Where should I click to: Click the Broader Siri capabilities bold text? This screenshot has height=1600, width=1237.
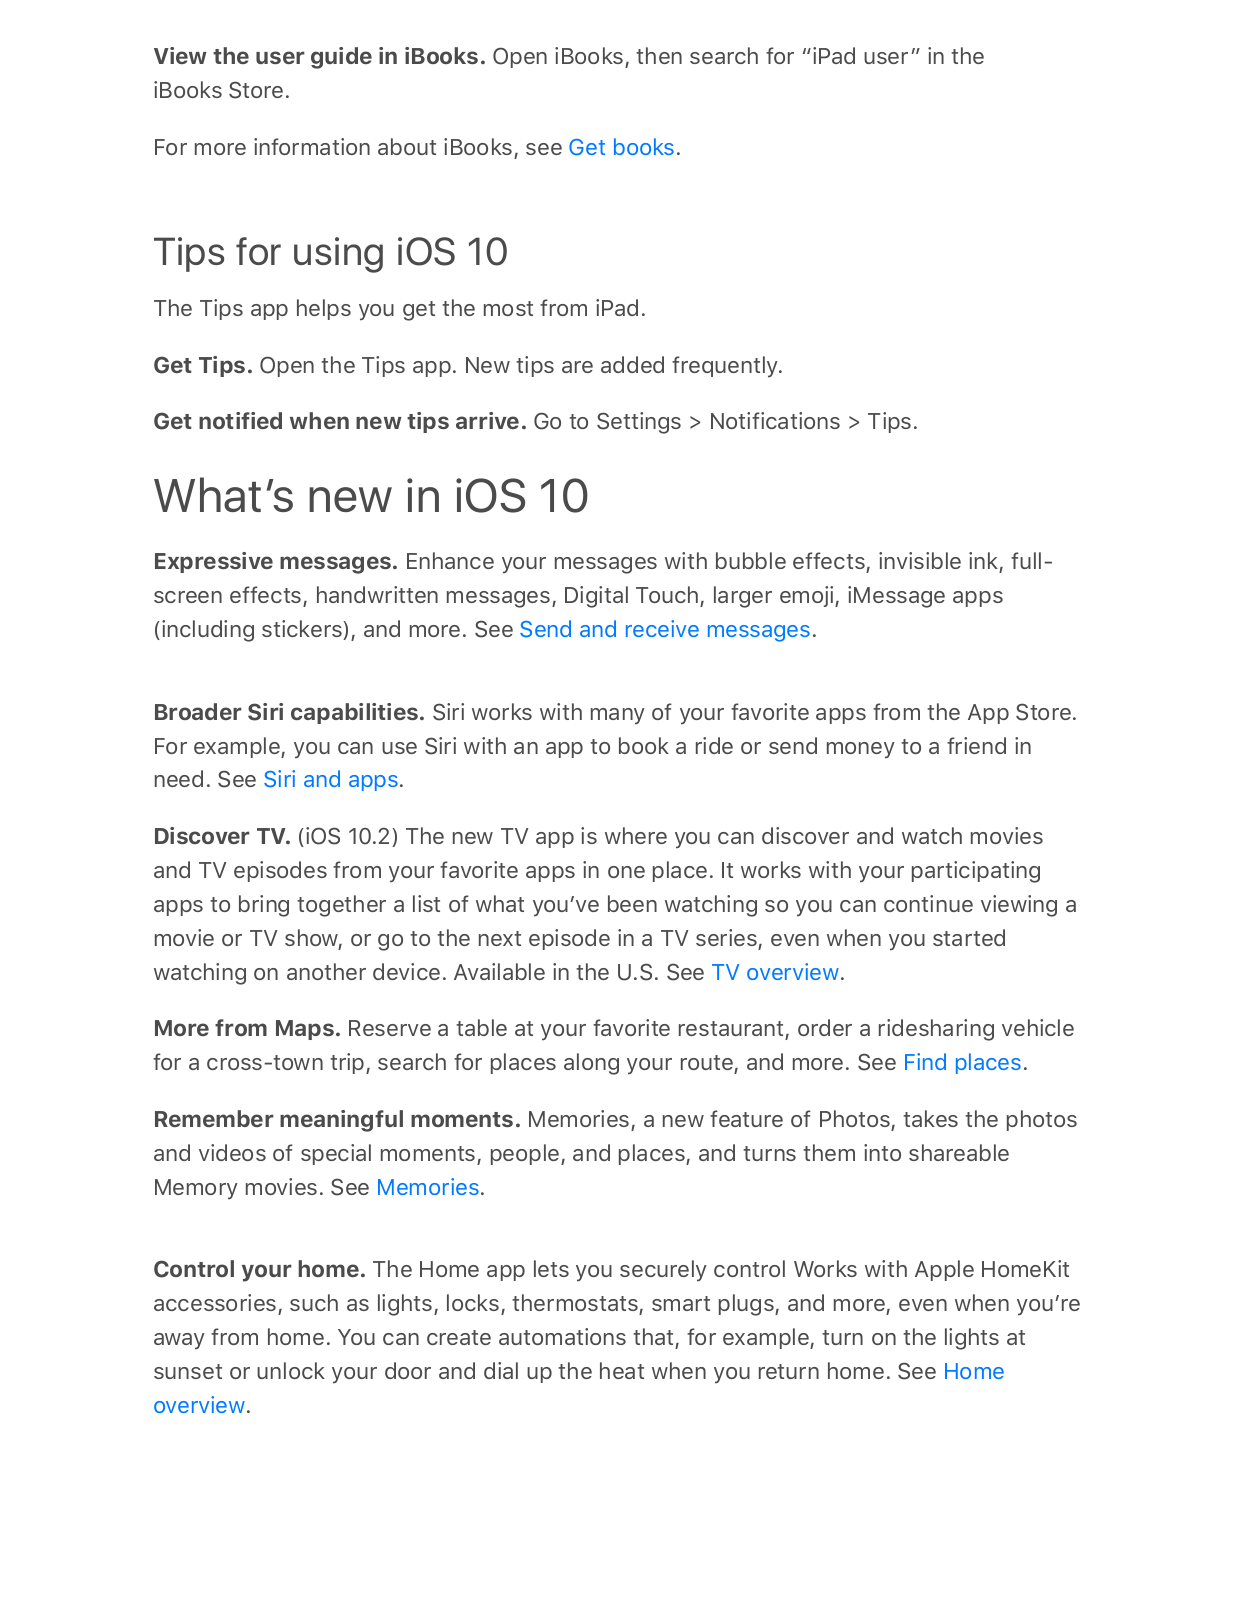[x=289, y=713]
